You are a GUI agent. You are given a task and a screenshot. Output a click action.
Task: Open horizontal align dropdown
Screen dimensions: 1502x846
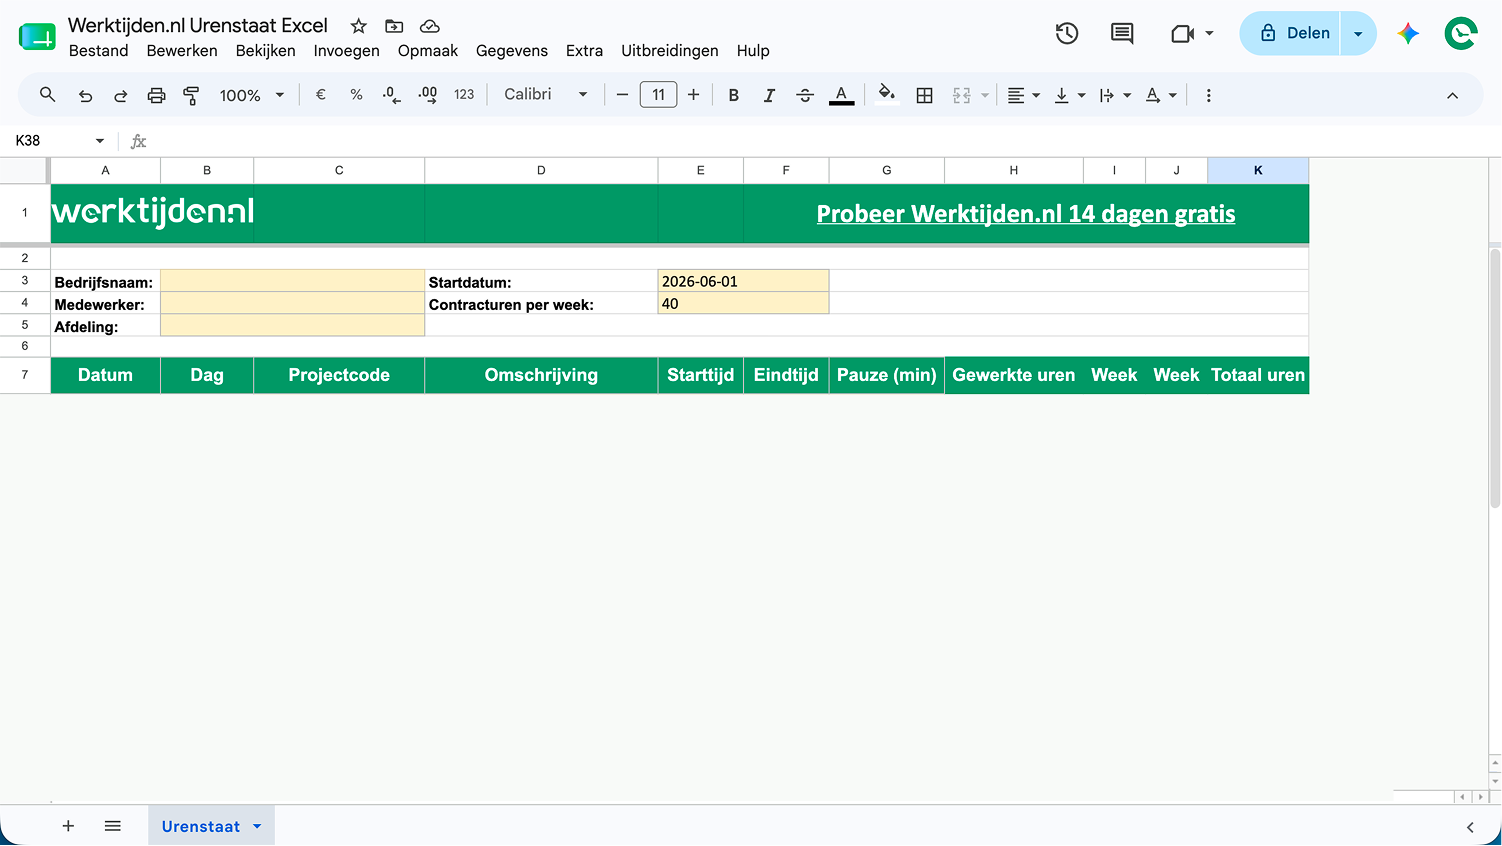point(1023,95)
